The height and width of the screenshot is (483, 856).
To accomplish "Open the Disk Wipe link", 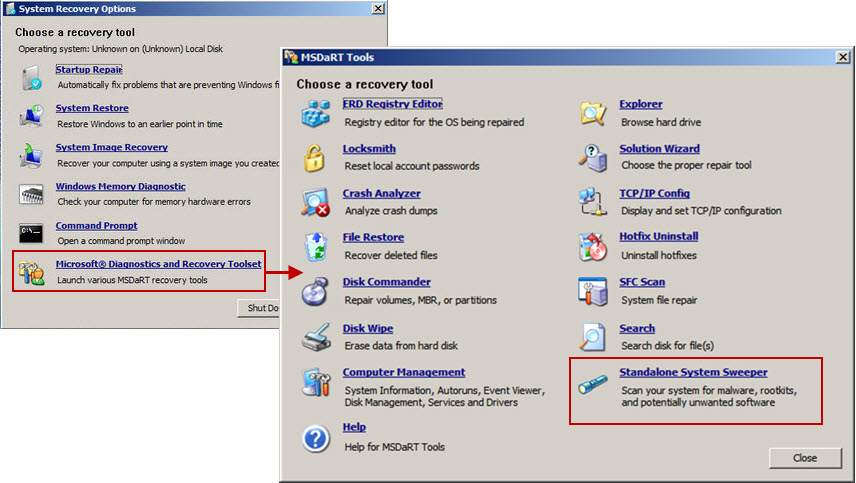I will click(x=368, y=328).
